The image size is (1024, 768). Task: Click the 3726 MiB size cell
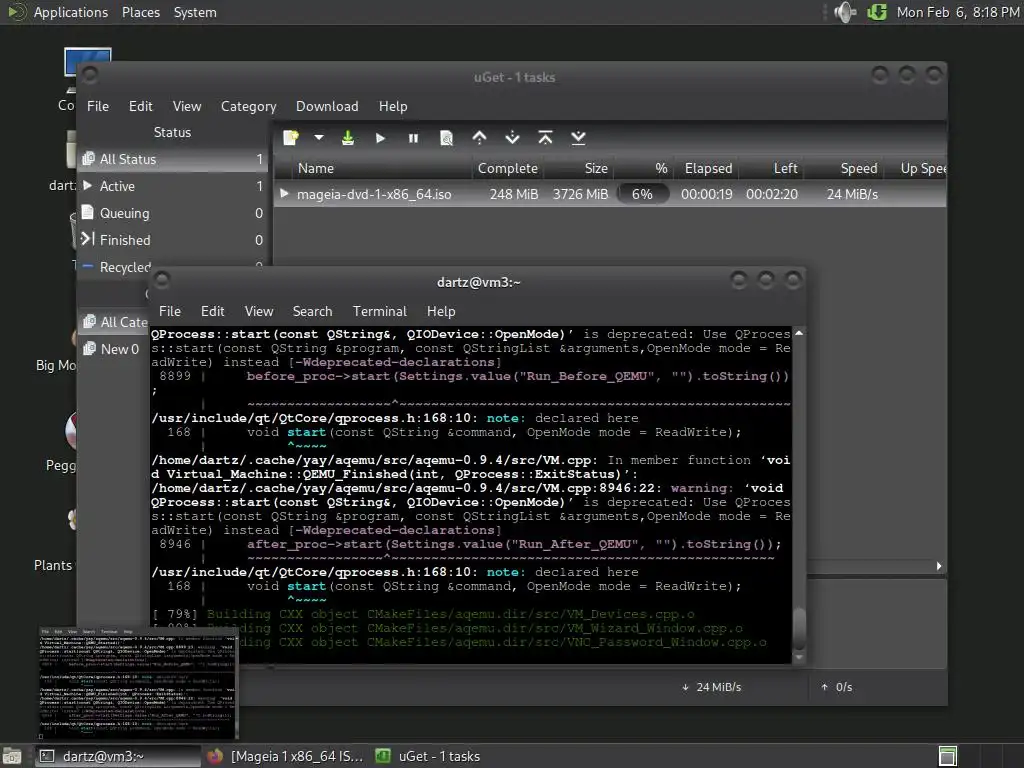tap(580, 195)
